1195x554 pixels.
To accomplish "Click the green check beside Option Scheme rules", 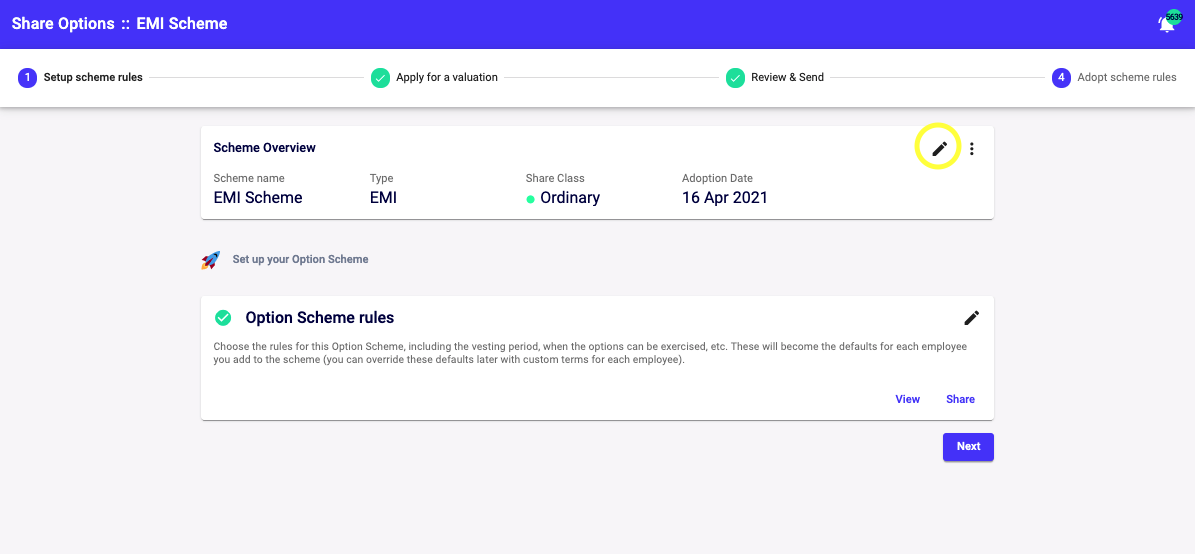I will (223, 317).
